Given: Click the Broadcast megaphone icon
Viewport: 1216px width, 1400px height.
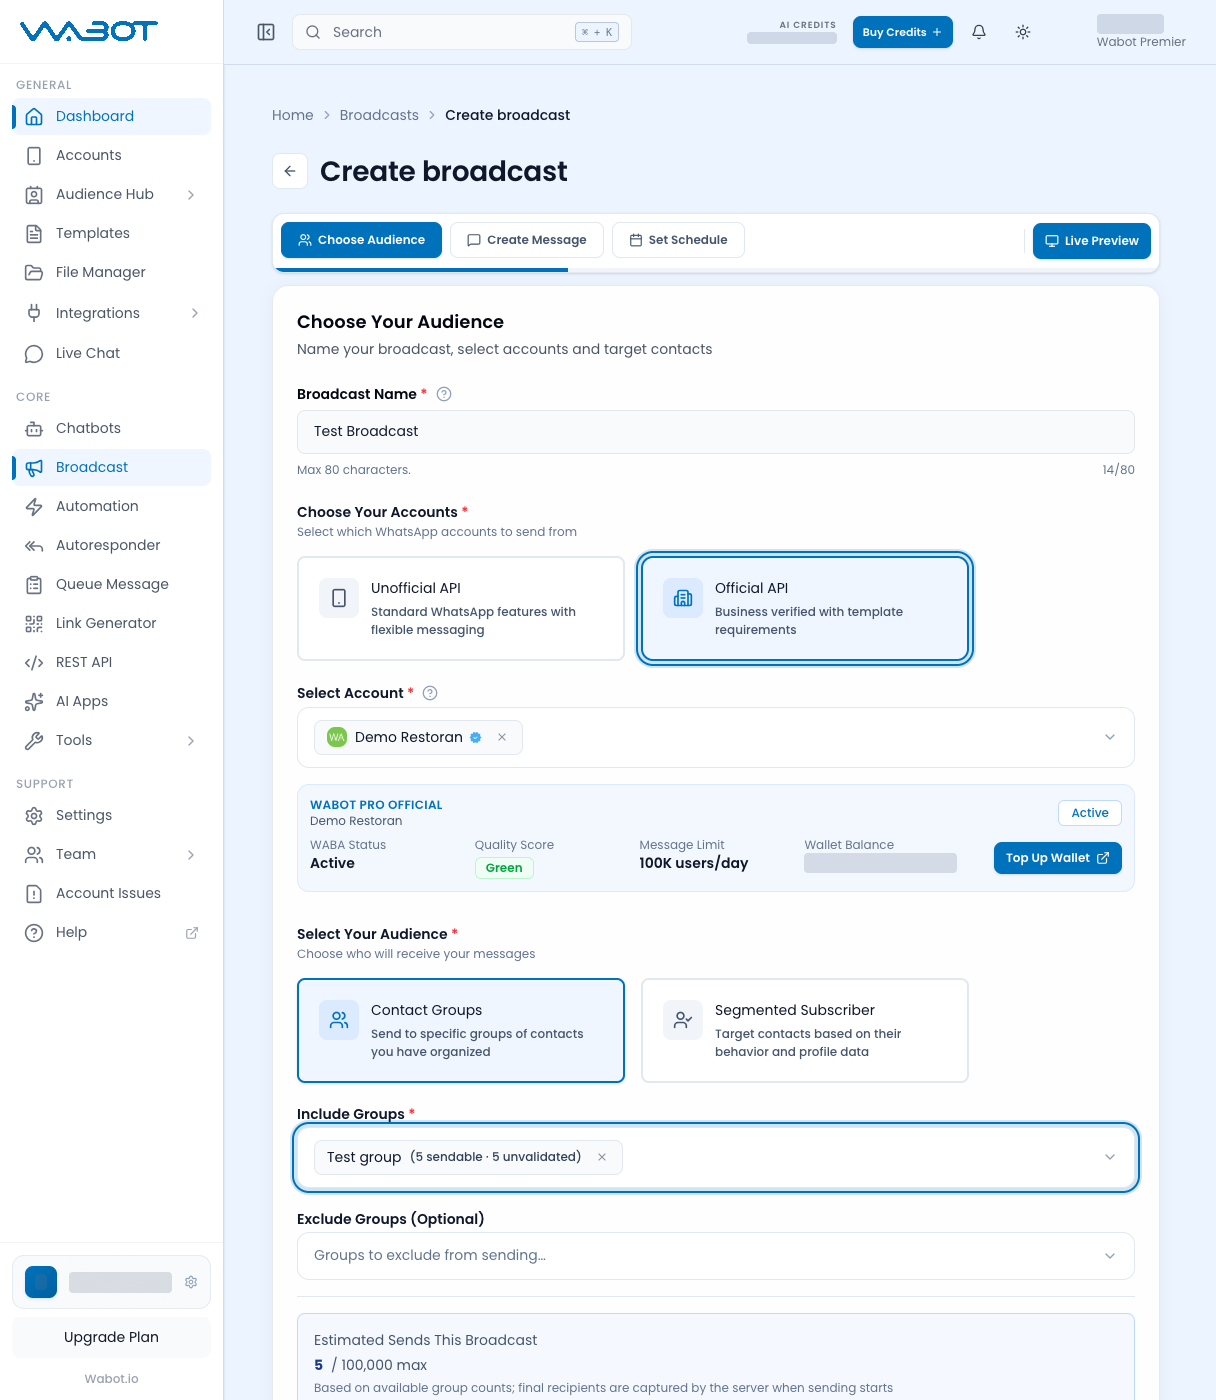Looking at the screenshot, I should pos(34,467).
